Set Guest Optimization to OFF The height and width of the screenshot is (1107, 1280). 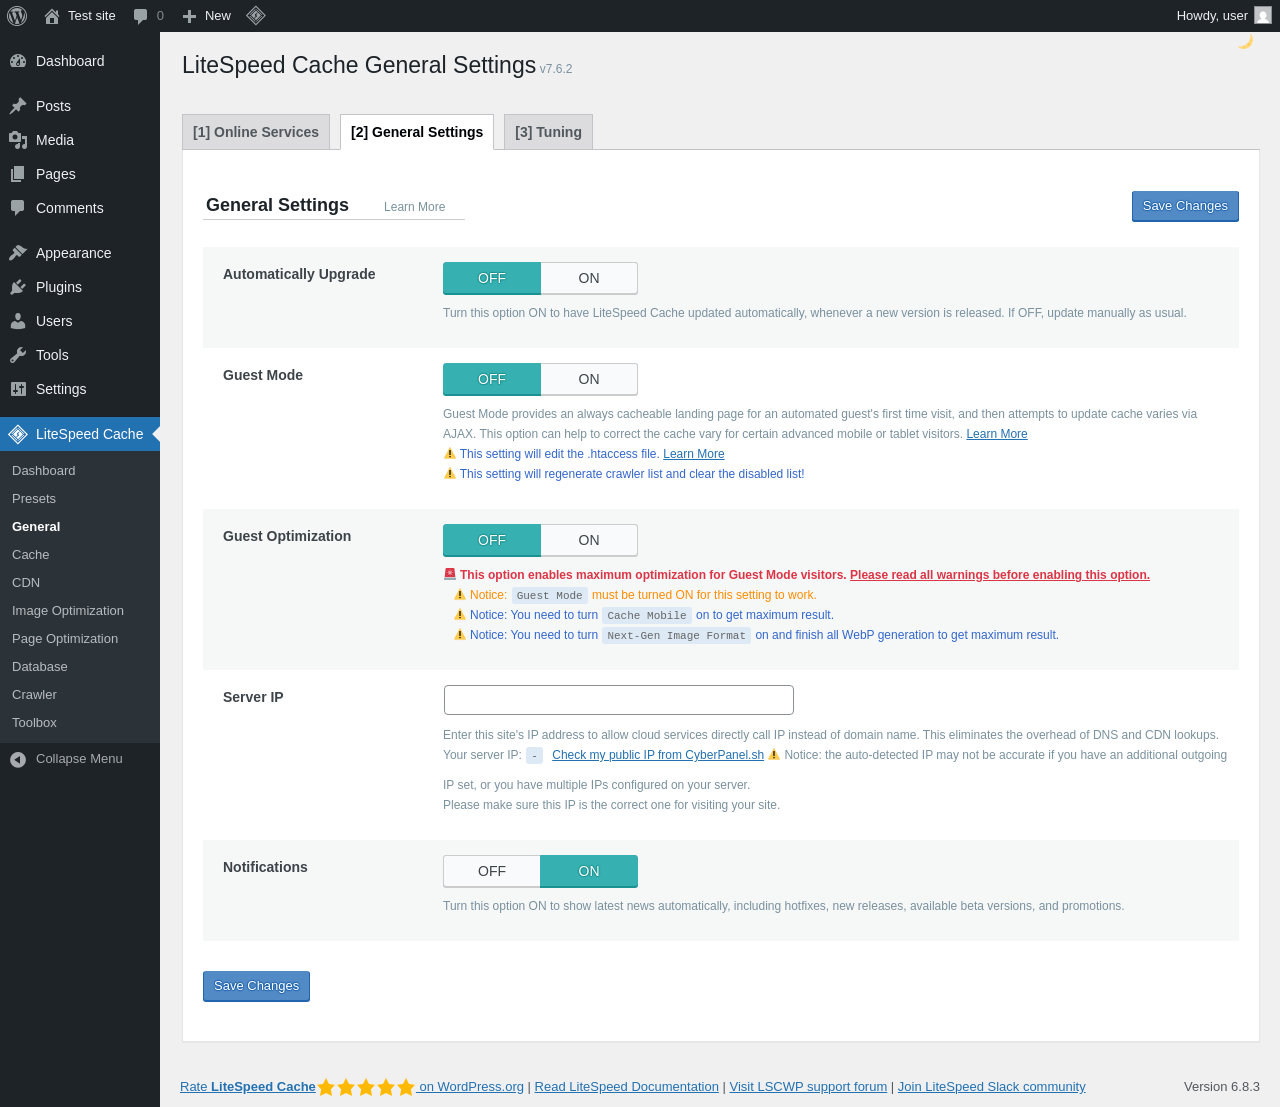point(492,541)
